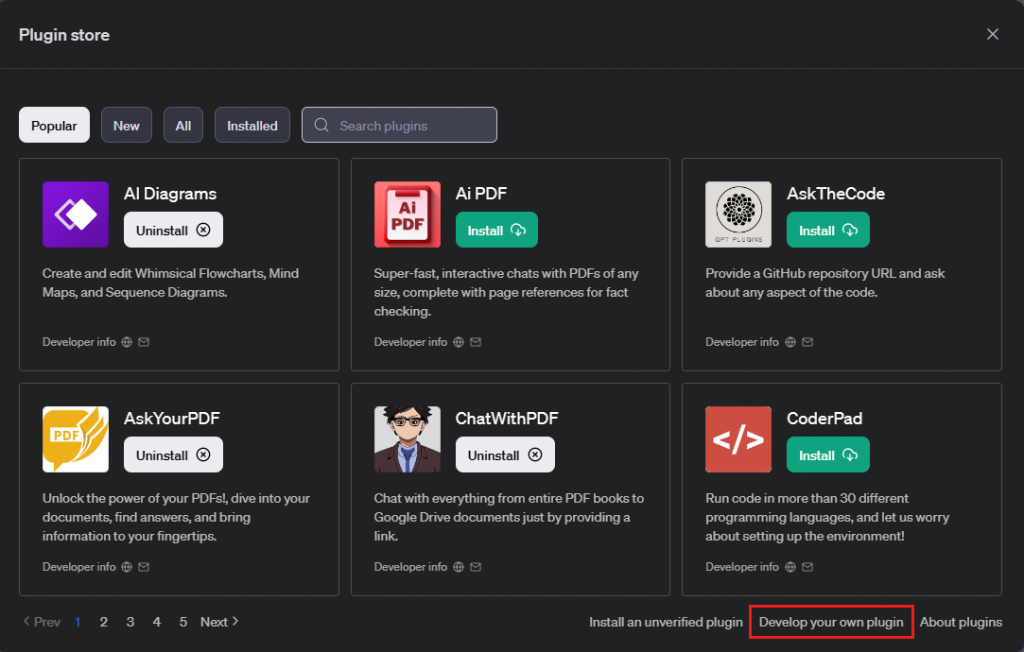The image size is (1024, 652).
Task: Open AskTheCode developer email icon
Action: [807, 342]
